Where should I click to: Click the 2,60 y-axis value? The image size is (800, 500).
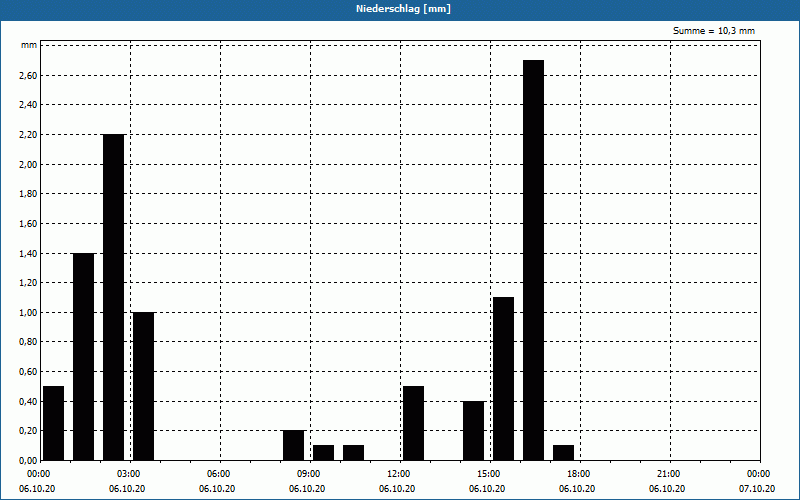(28, 76)
